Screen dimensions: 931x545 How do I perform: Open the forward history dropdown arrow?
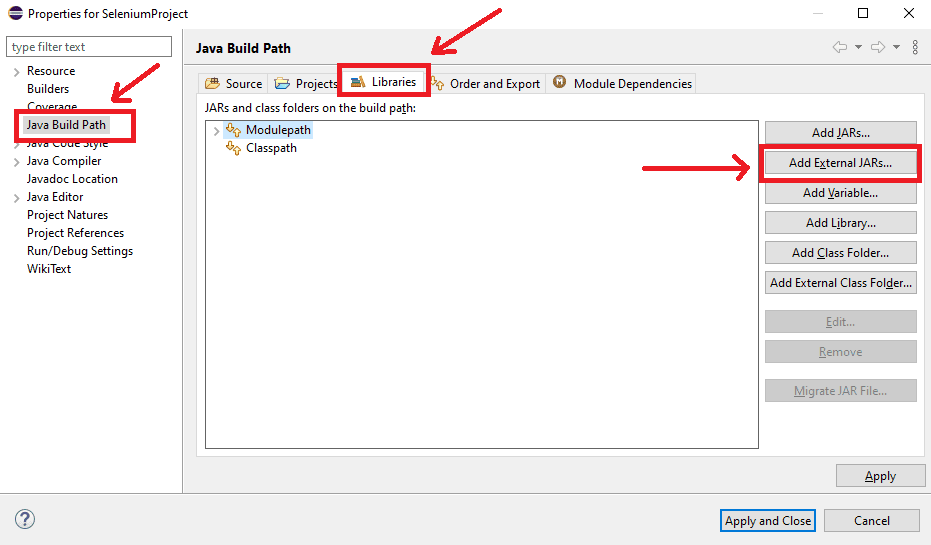[x=896, y=48]
